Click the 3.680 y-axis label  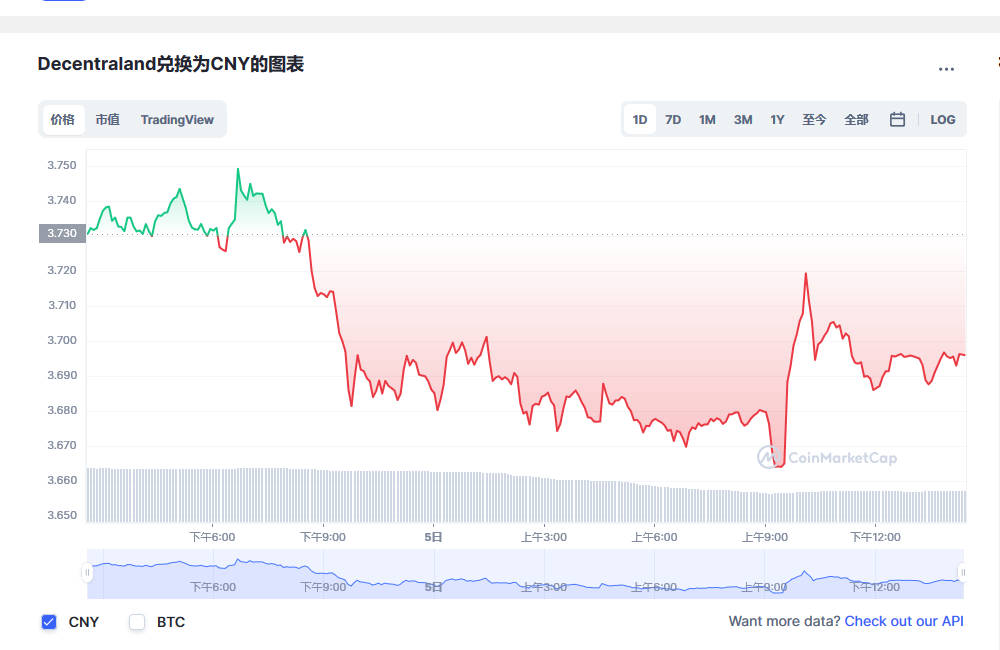(x=62, y=410)
